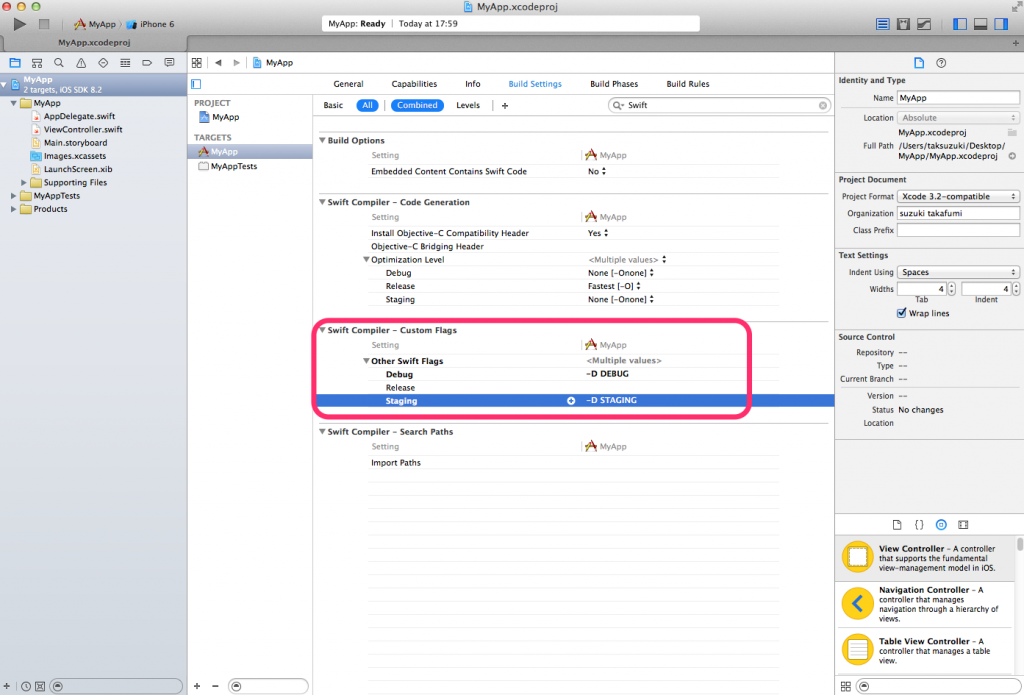Open the Issue navigator
Image resolution: width=1024 pixels, height=695 pixels.
81,62
